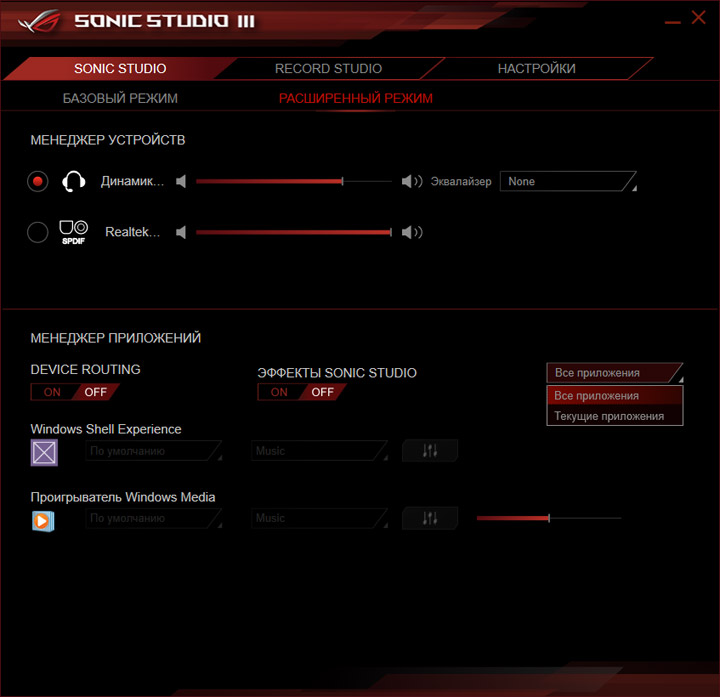
Task: Click the МЕНЕДЖЕР ПРИЛОЖЕНИЙ heading
Action: click(116, 338)
